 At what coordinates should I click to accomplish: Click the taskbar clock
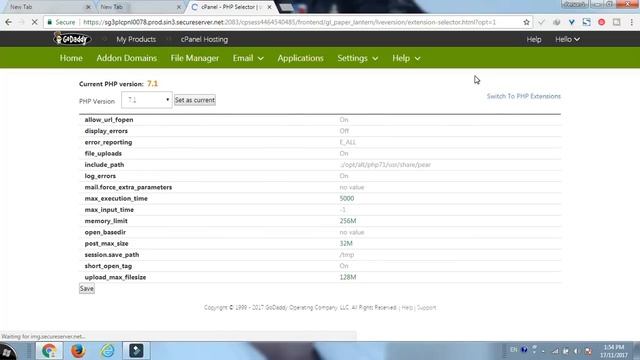(613, 351)
